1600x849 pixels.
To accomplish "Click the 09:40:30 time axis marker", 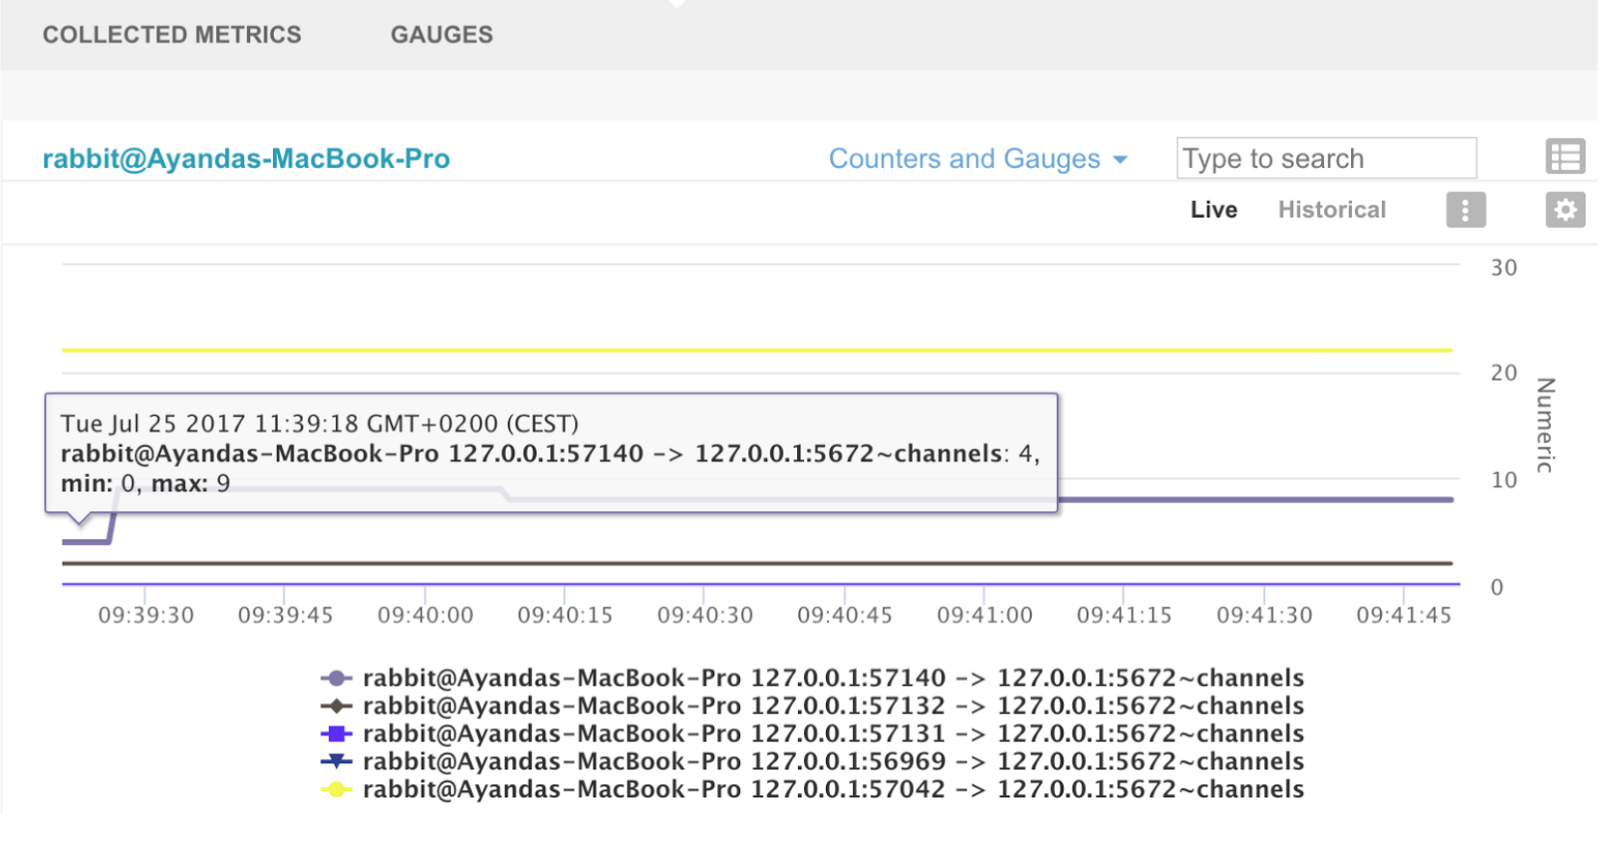I will tap(704, 615).
